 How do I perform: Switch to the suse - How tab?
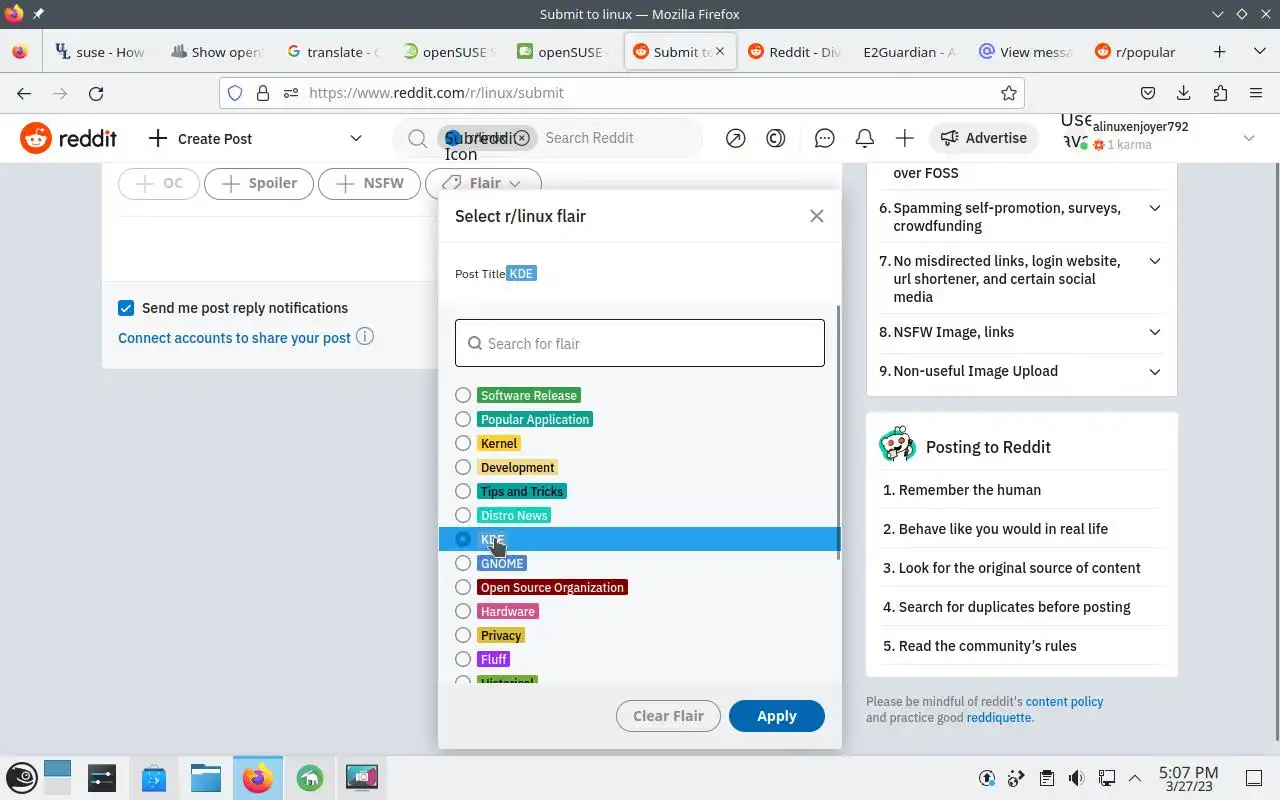coord(100,52)
